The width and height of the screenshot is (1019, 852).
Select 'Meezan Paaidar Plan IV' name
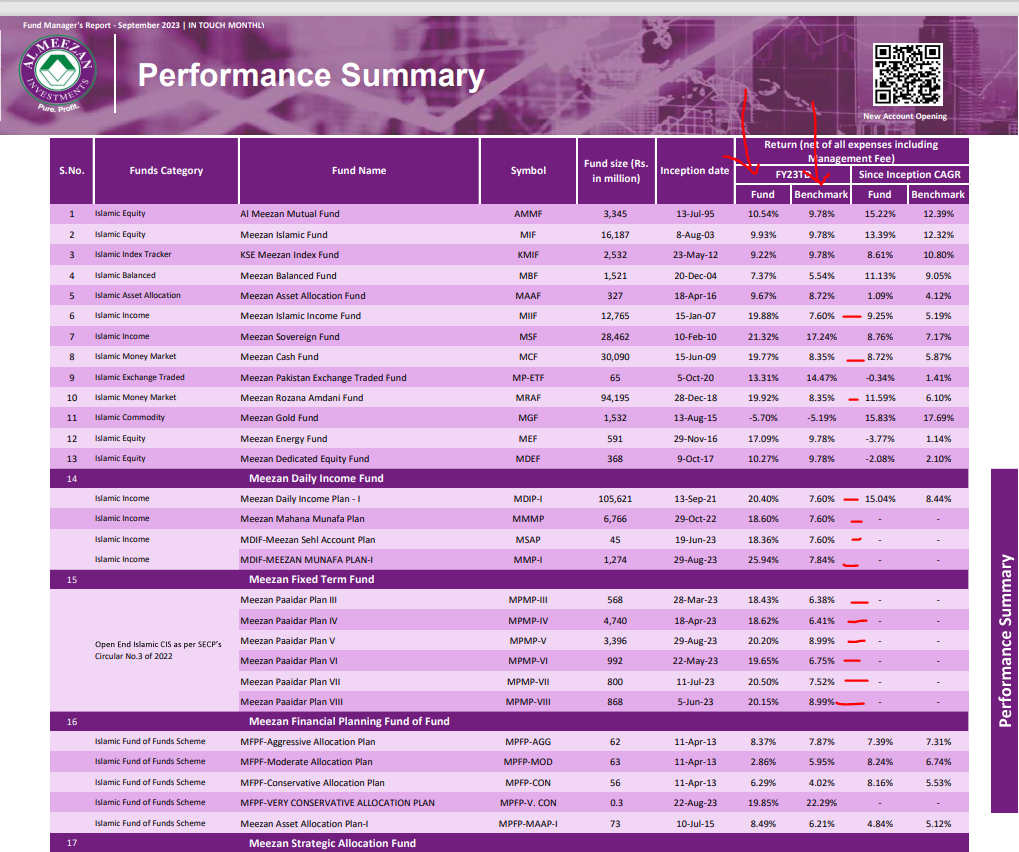(289, 621)
